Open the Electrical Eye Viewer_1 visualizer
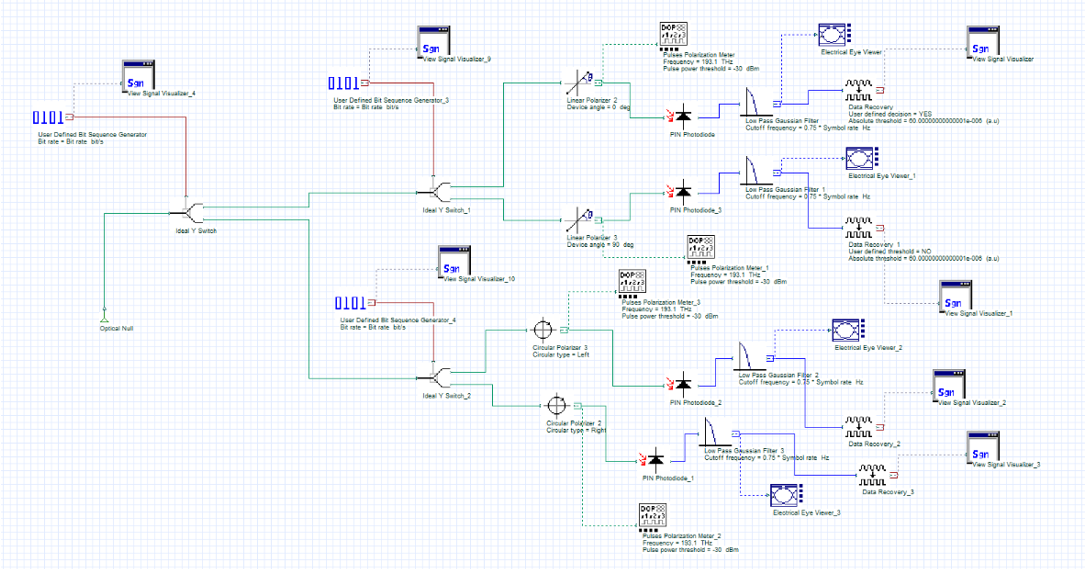The image size is (1085, 569). click(859, 158)
